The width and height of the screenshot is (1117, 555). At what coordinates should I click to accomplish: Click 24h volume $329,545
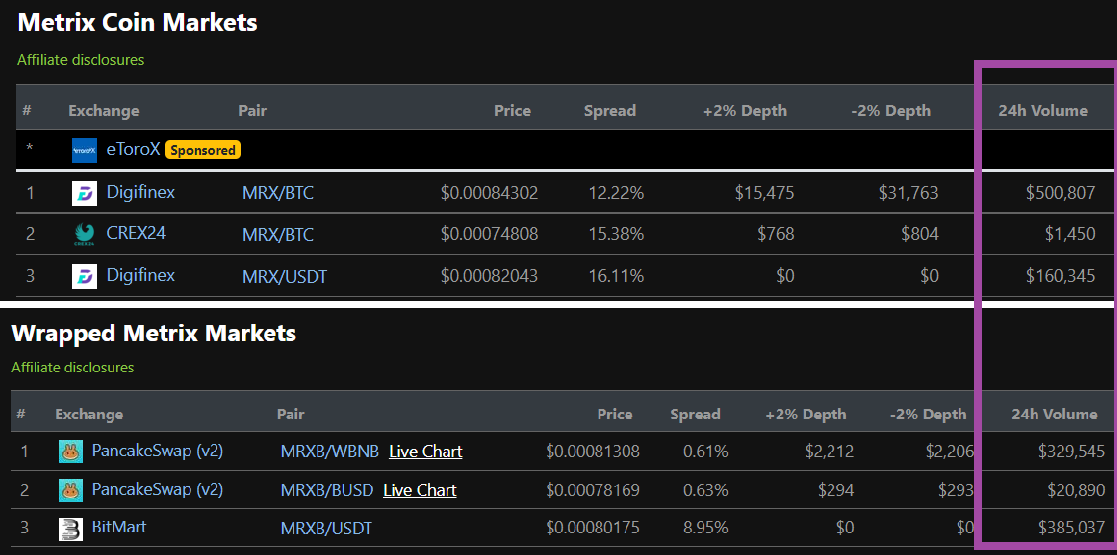[x=1071, y=452]
